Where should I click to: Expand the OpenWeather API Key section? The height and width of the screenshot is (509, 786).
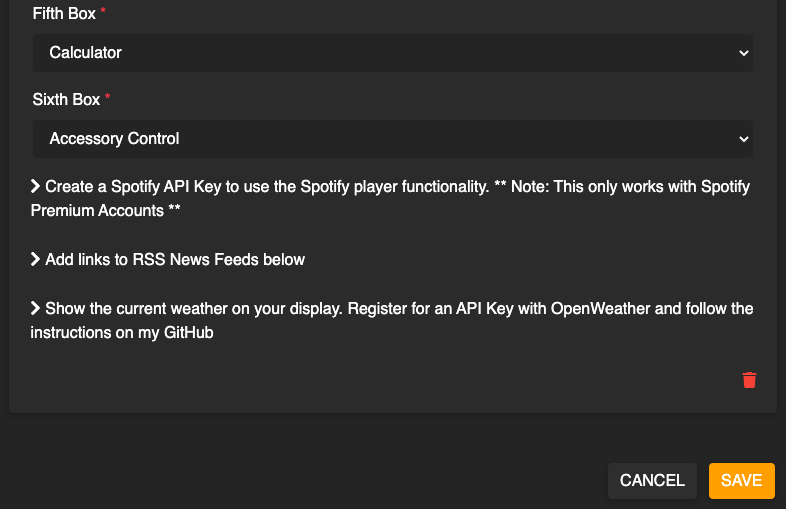[x=391, y=320]
